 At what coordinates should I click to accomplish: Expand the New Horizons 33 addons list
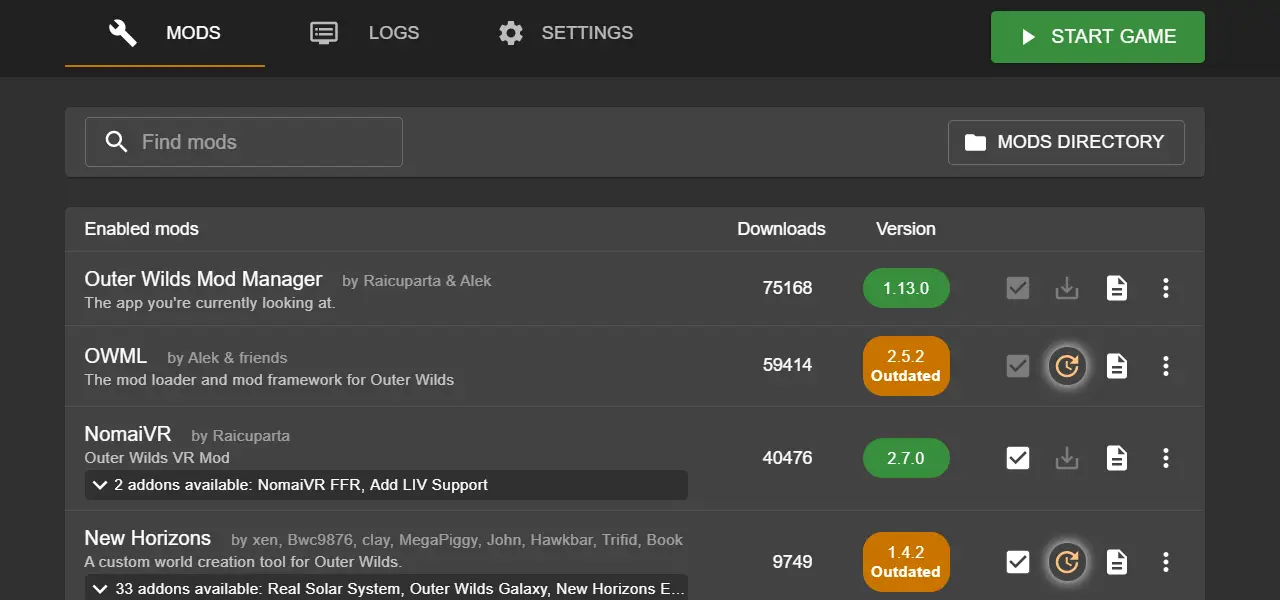tap(386, 587)
